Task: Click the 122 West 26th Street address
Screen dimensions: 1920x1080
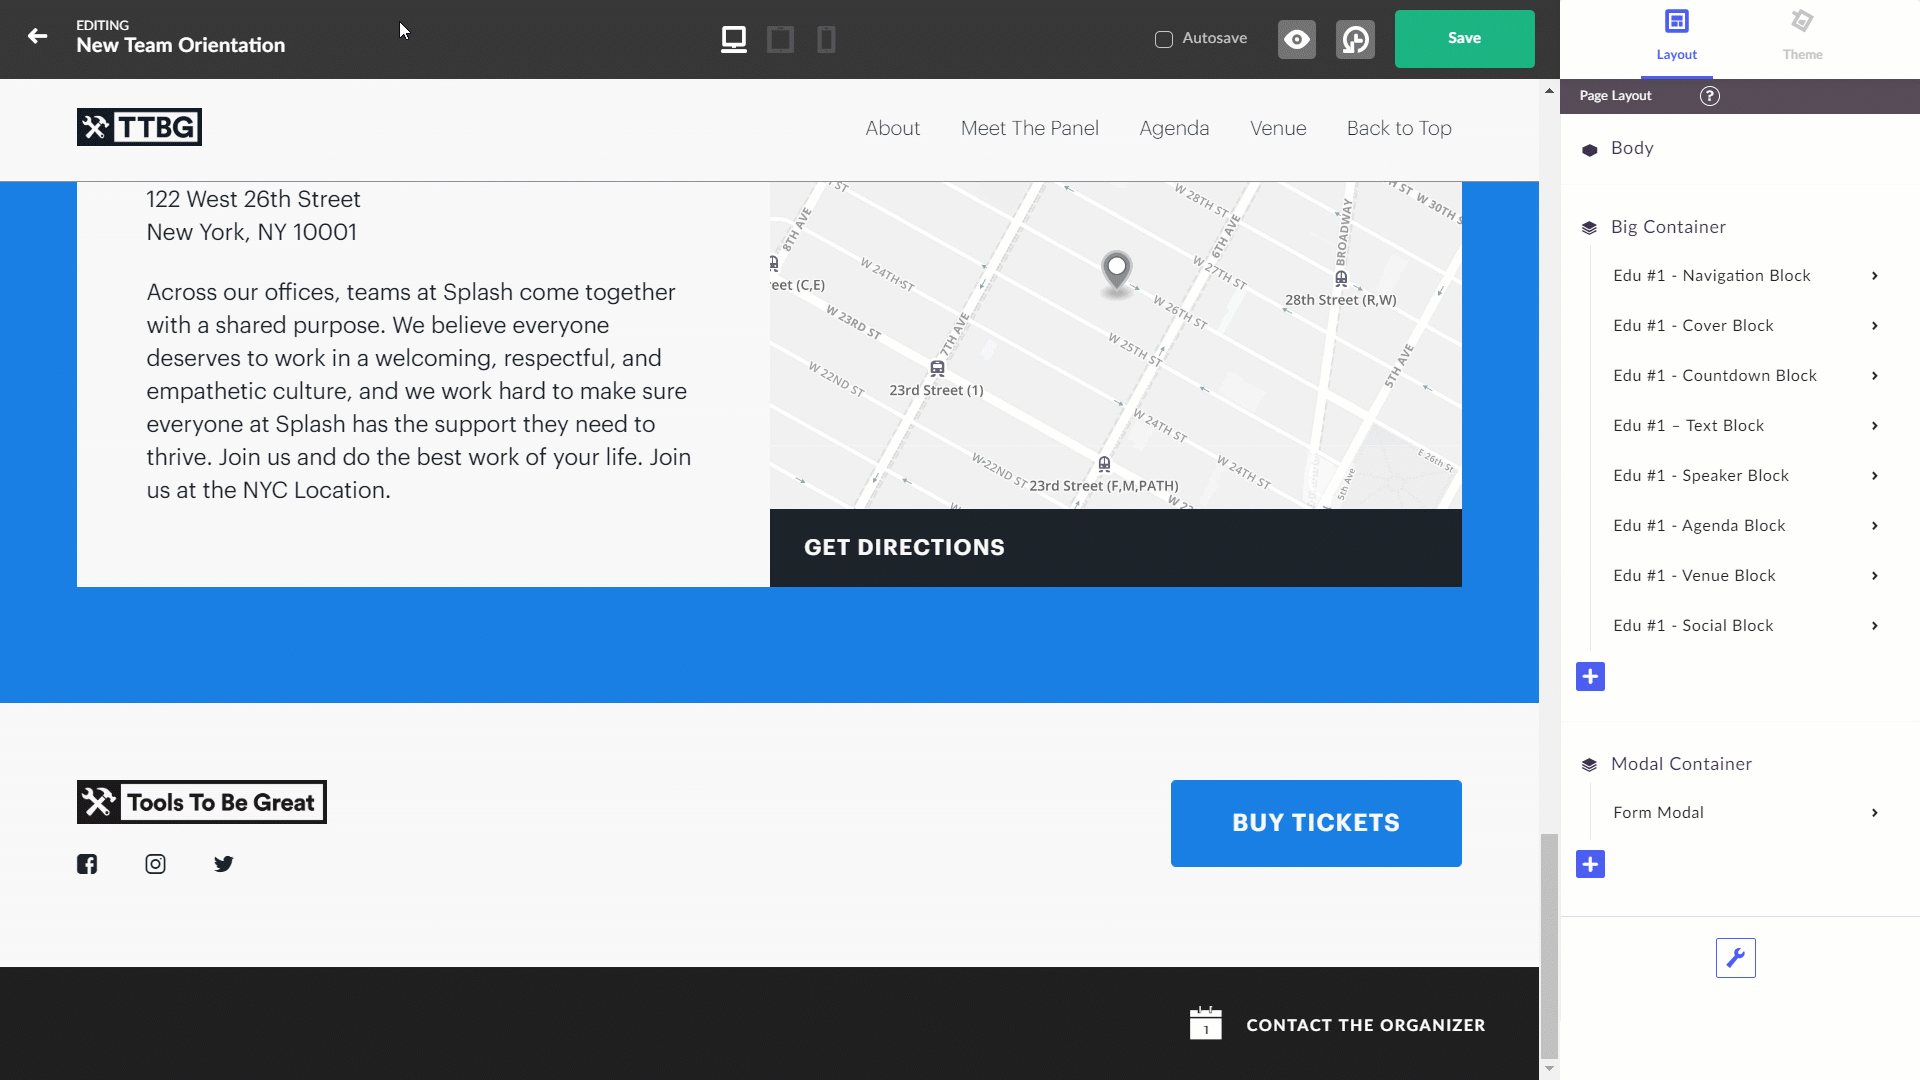Action: (253, 199)
